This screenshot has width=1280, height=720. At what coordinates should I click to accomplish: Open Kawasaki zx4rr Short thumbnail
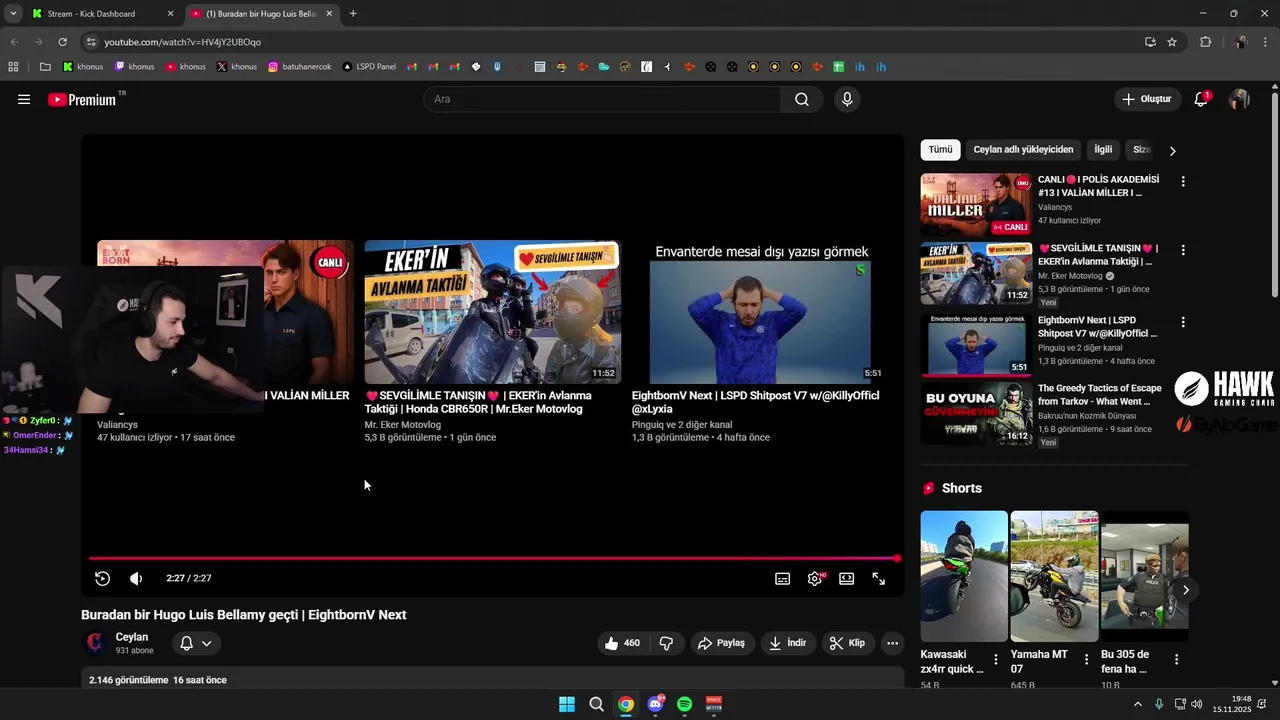click(x=964, y=576)
